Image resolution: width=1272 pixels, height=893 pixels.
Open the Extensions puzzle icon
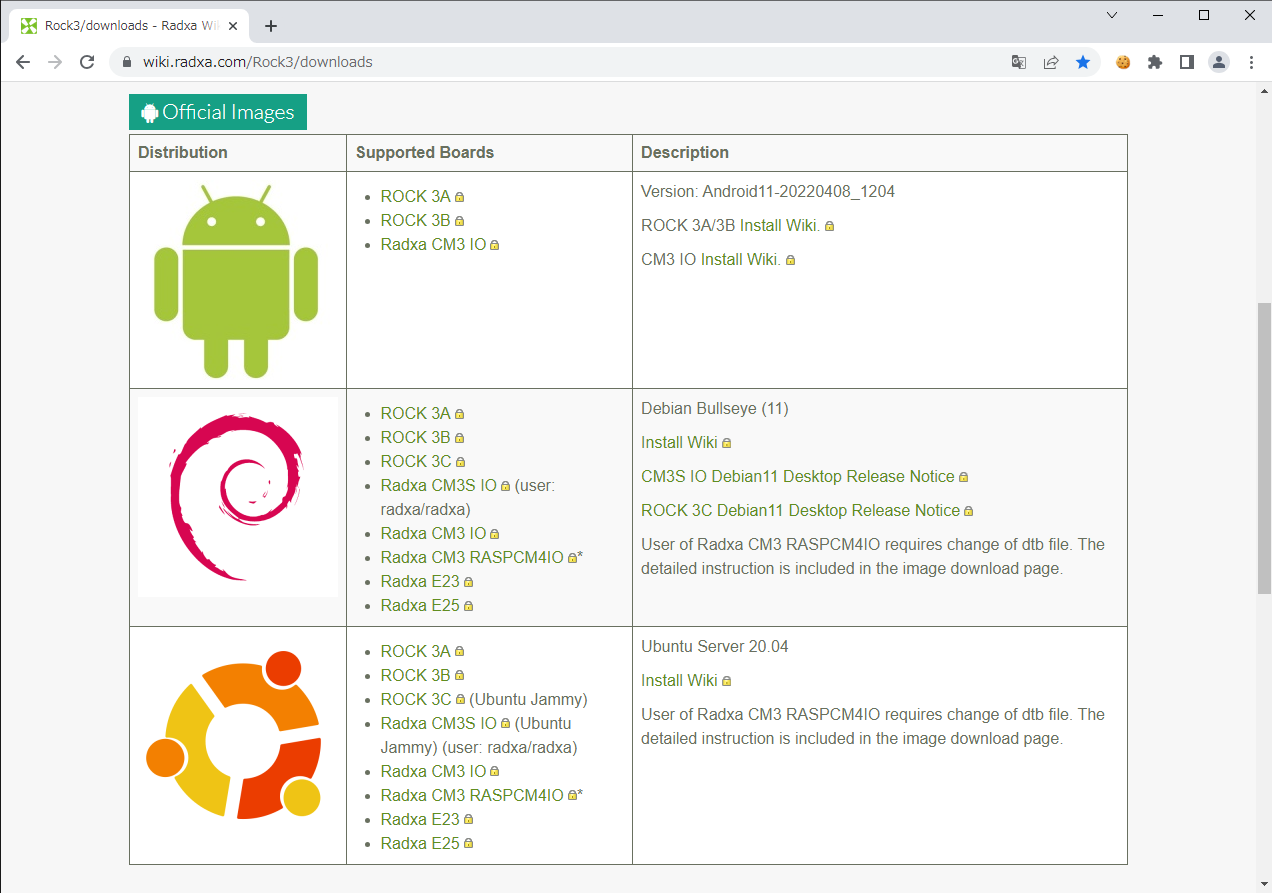pyautogui.click(x=1155, y=62)
